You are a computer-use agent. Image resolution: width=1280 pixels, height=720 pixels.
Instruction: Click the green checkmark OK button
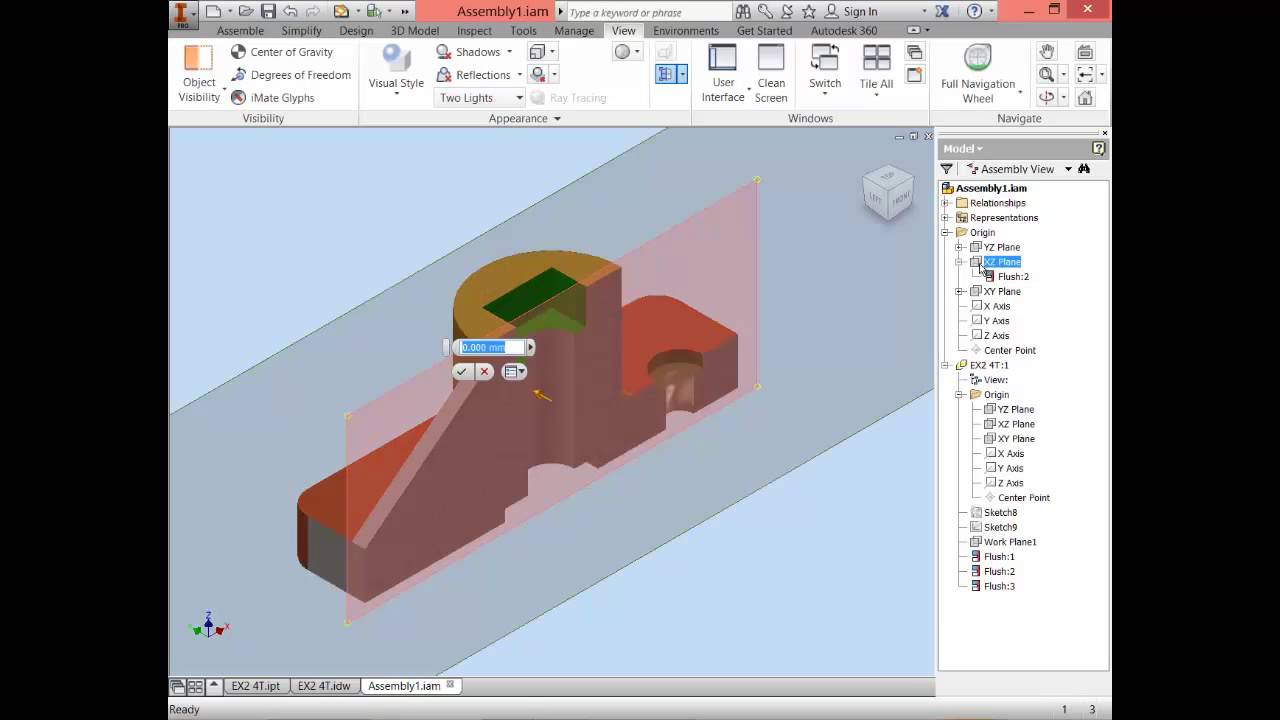pos(461,371)
